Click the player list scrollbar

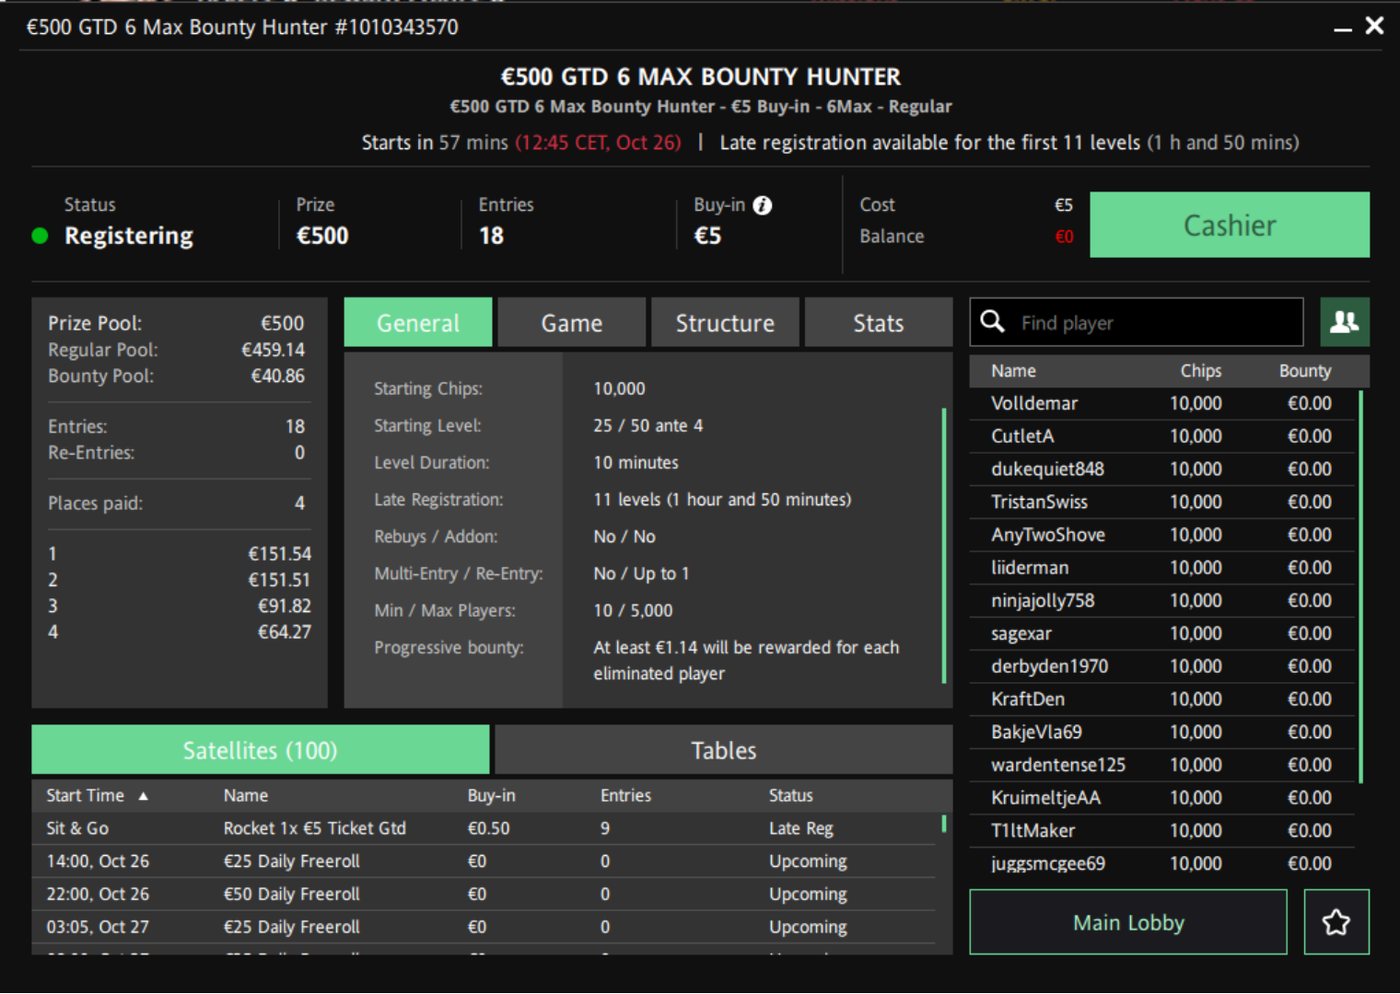[x=1361, y=586]
